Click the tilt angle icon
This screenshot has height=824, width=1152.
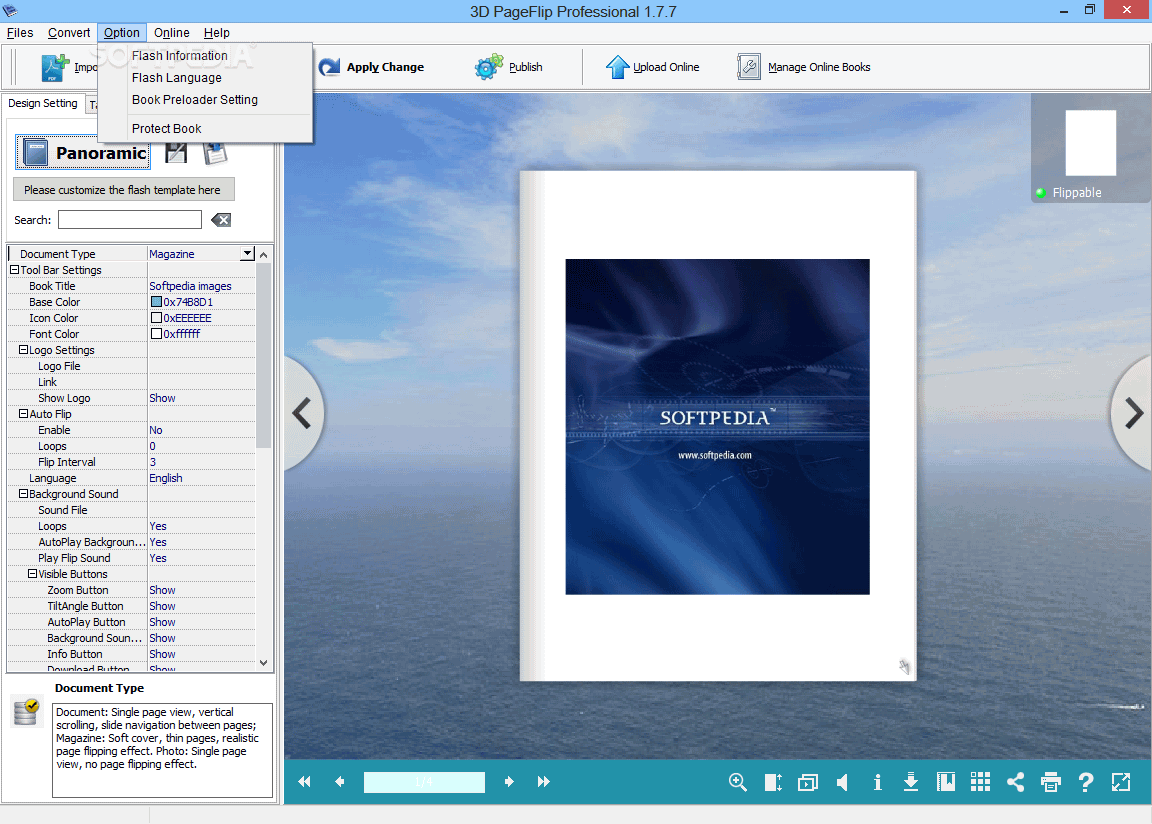[773, 782]
